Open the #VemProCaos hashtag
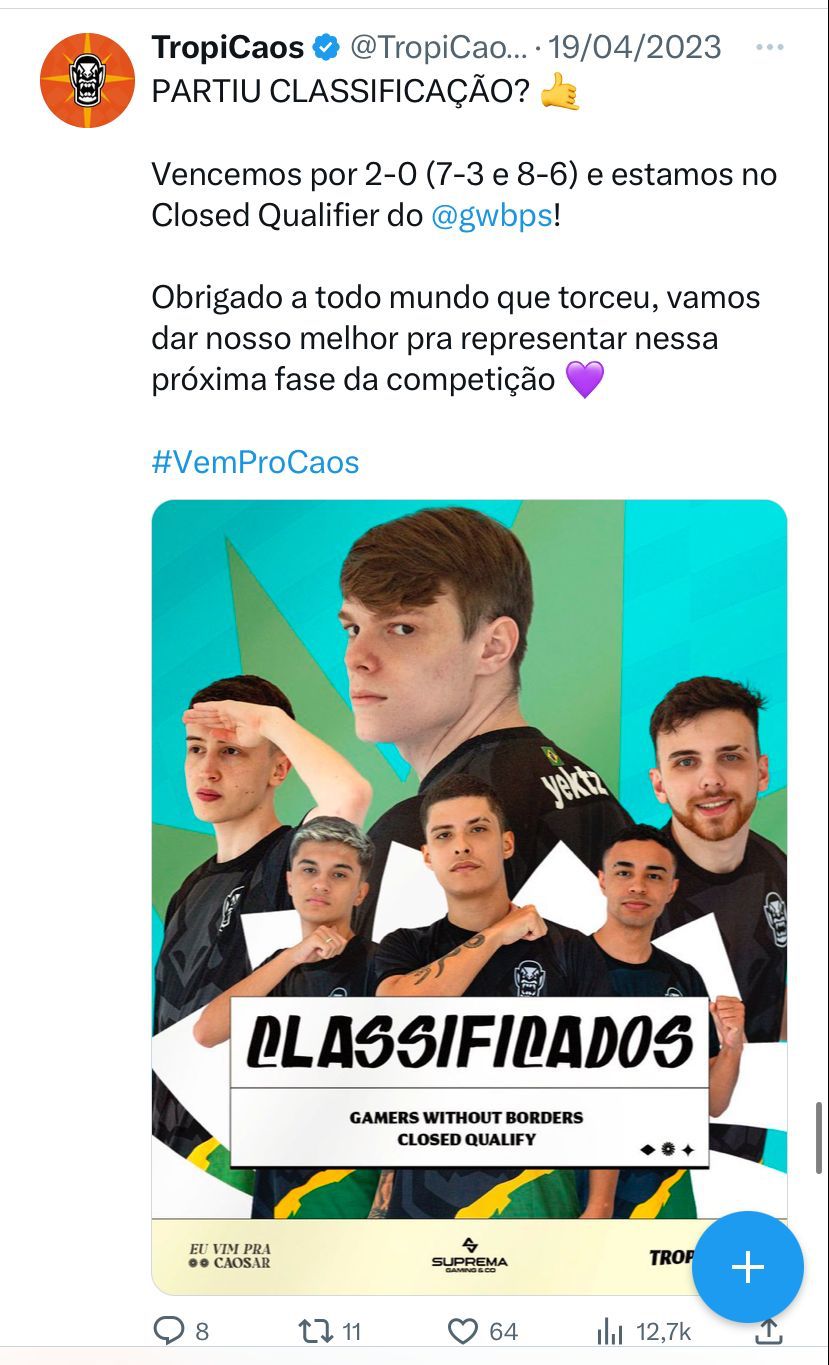The width and height of the screenshot is (829, 1365). (x=255, y=462)
